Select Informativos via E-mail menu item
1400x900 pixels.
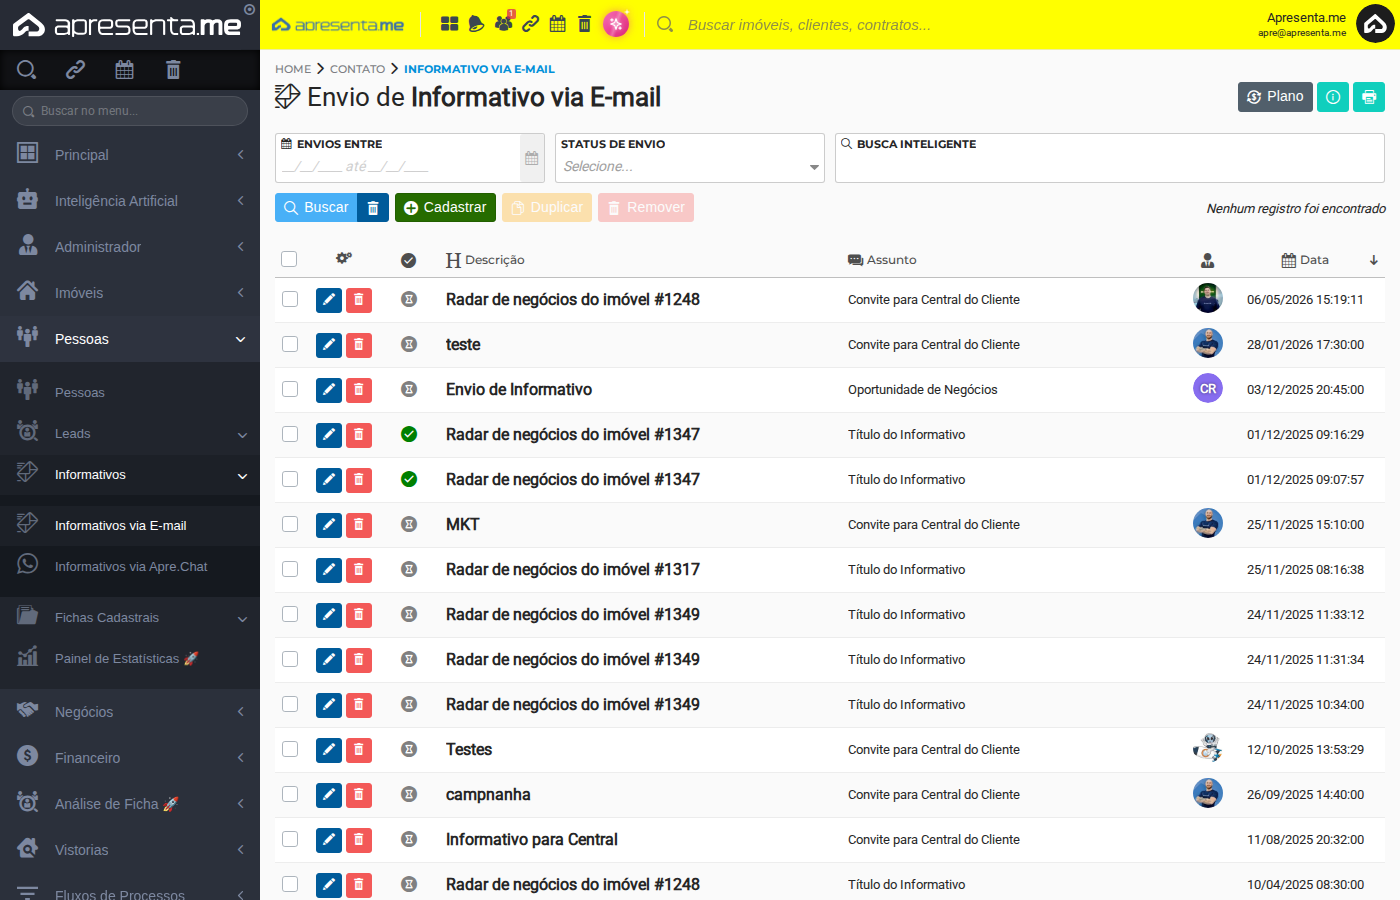pos(130,526)
